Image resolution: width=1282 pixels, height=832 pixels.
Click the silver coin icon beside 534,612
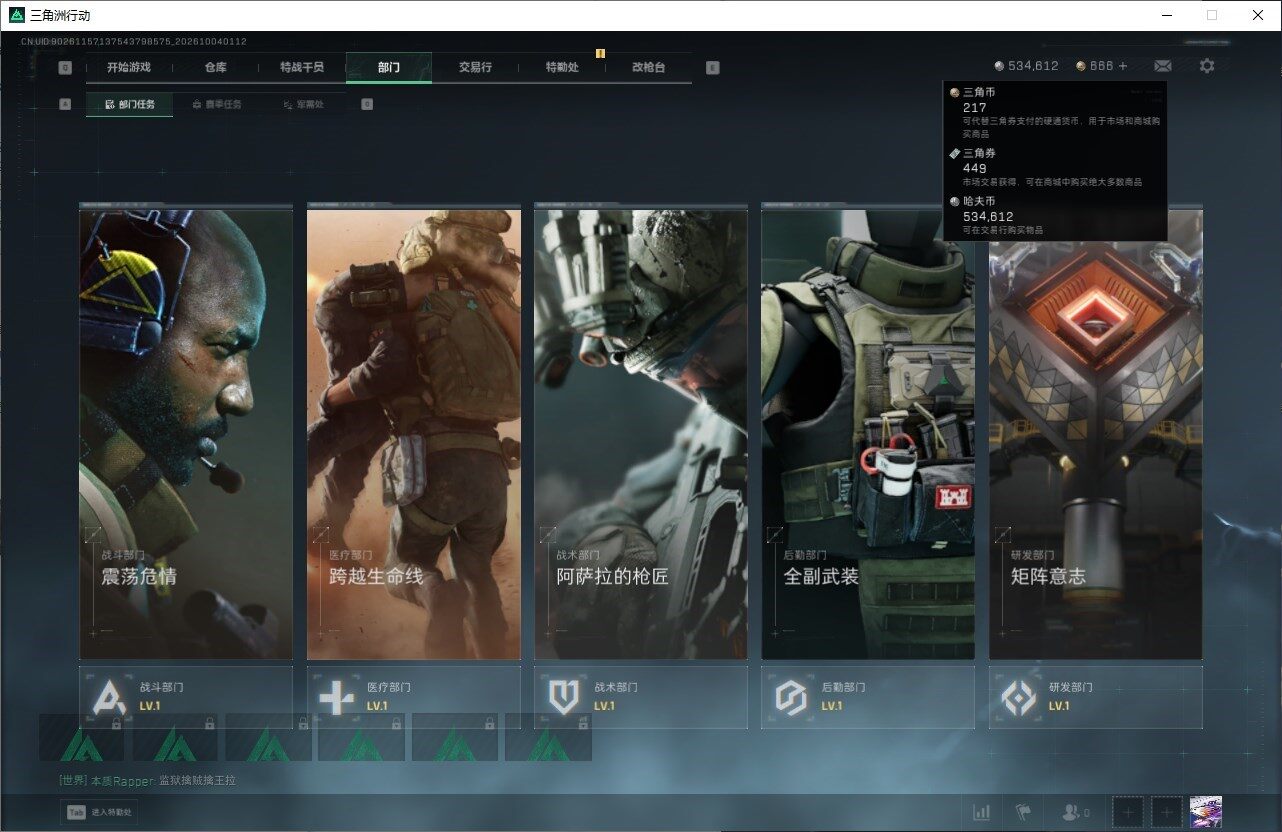click(x=999, y=66)
